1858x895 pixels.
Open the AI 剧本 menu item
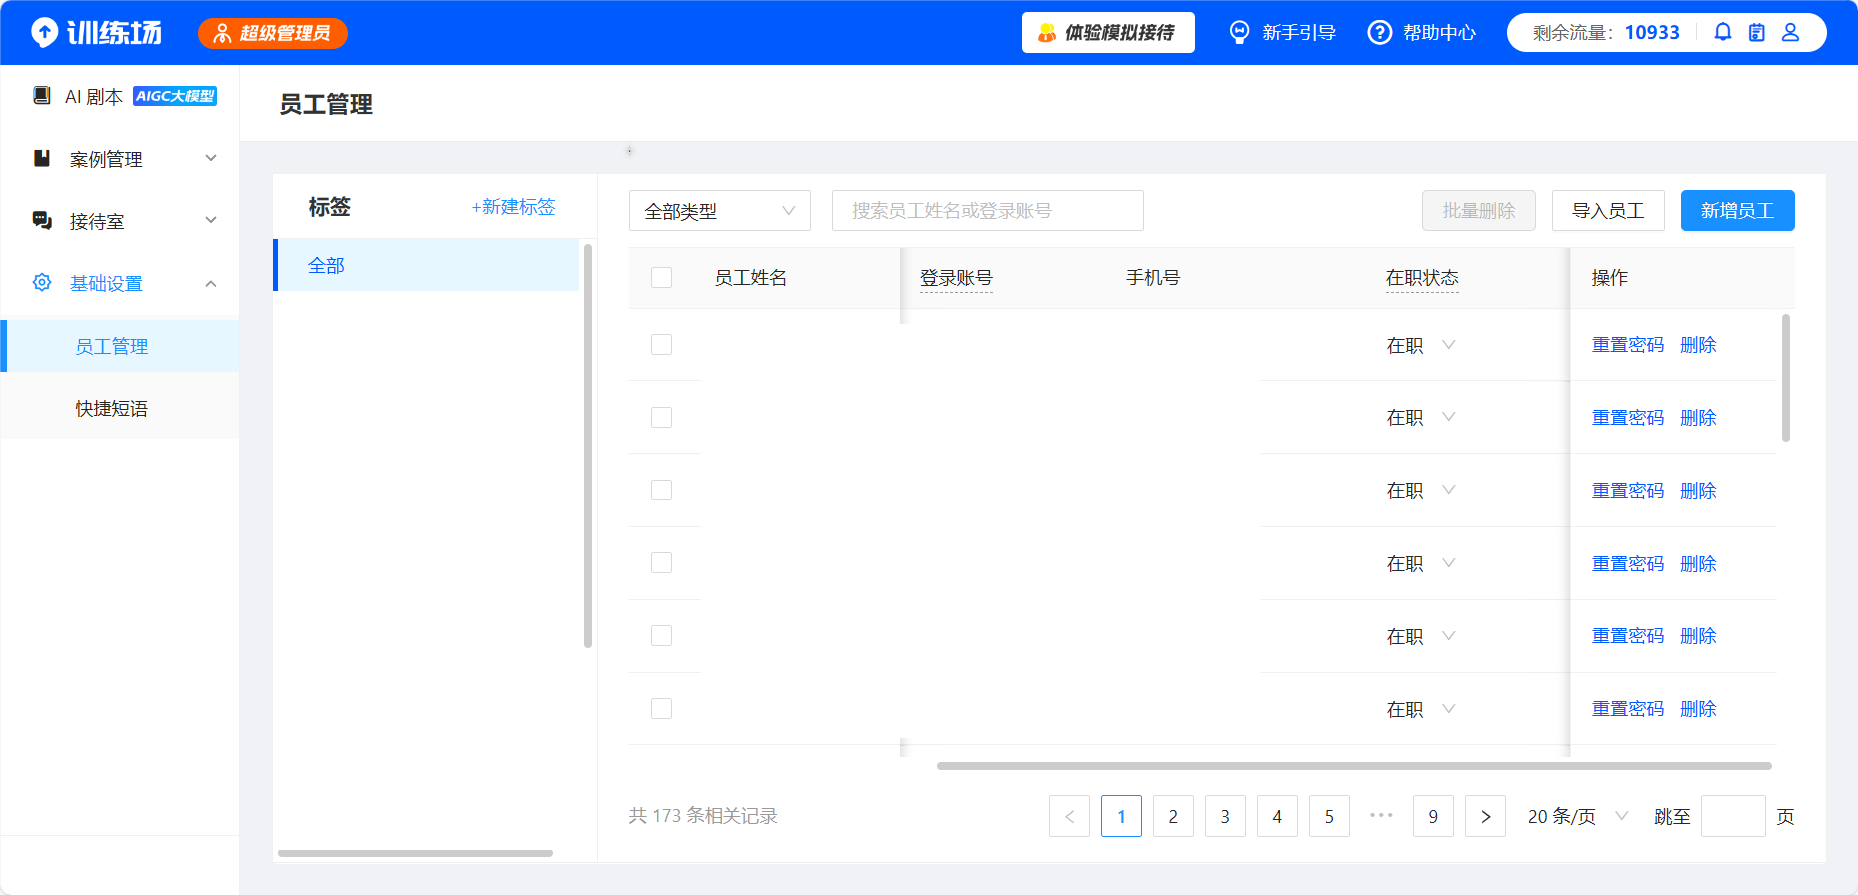point(120,96)
